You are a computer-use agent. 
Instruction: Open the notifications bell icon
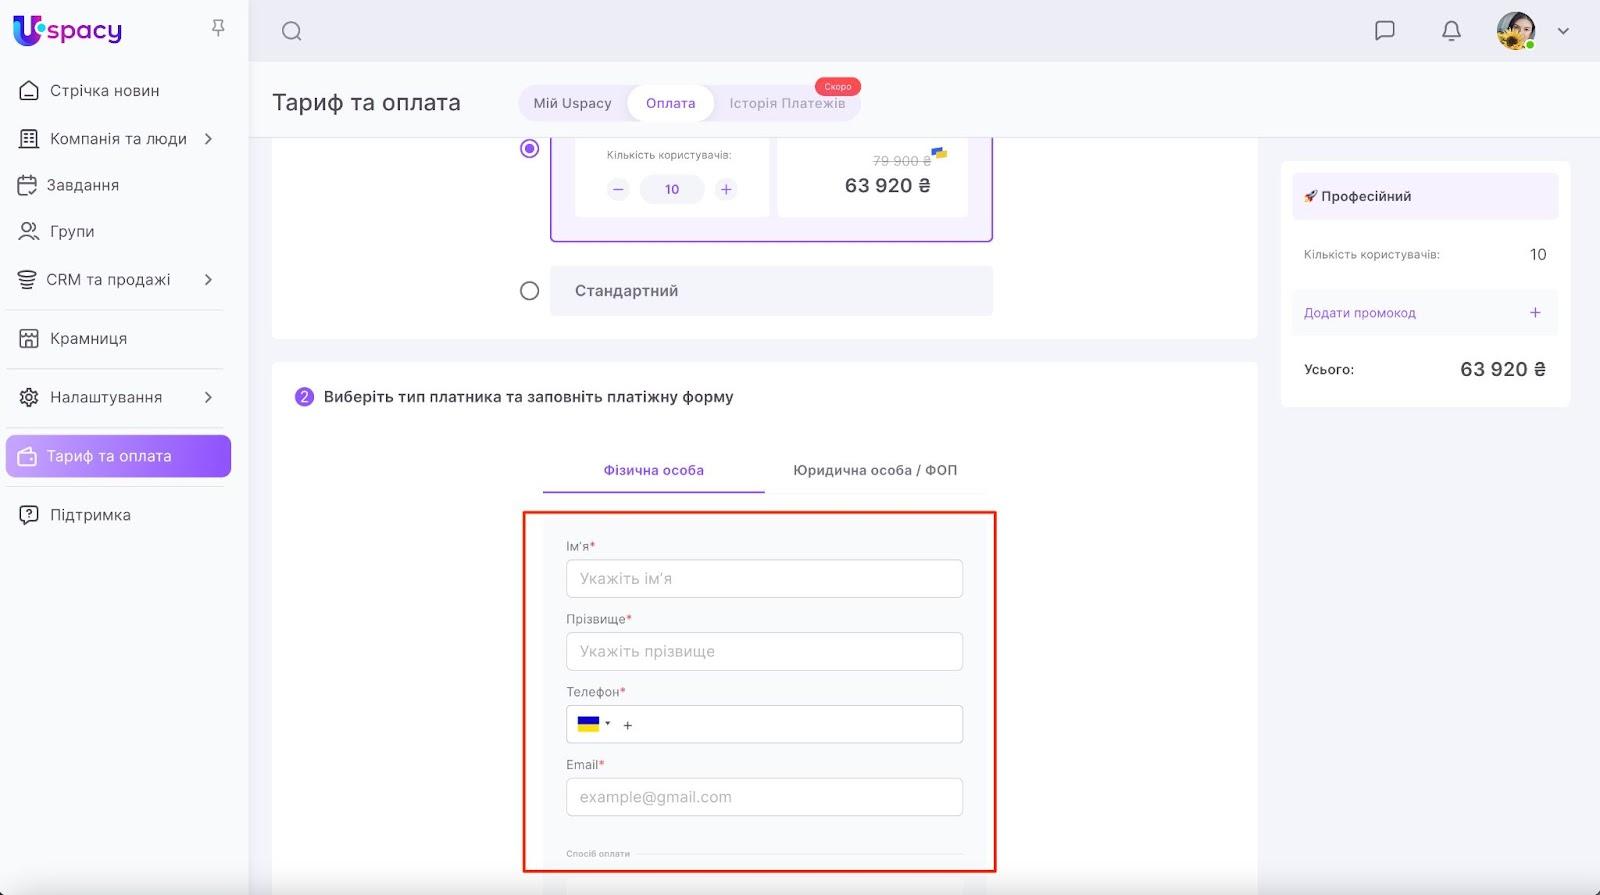pyautogui.click(x=1451, y=31)
